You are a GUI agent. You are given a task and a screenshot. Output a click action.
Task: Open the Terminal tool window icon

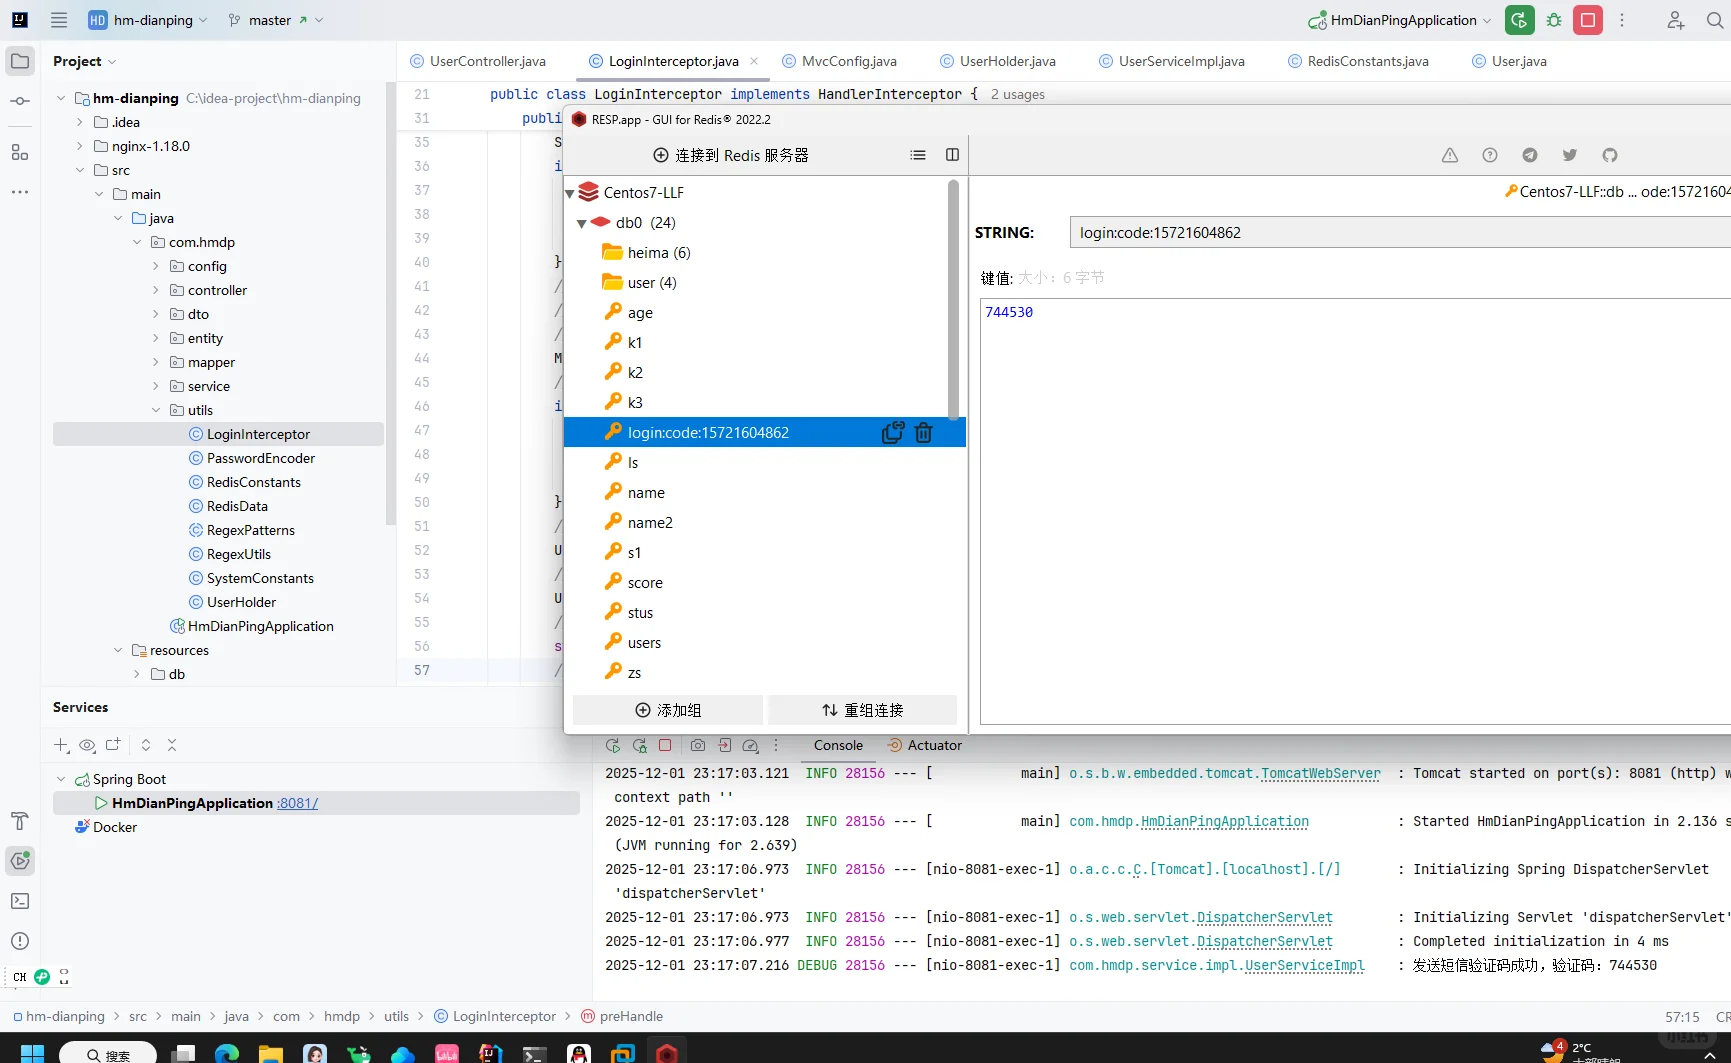point(20,901)
